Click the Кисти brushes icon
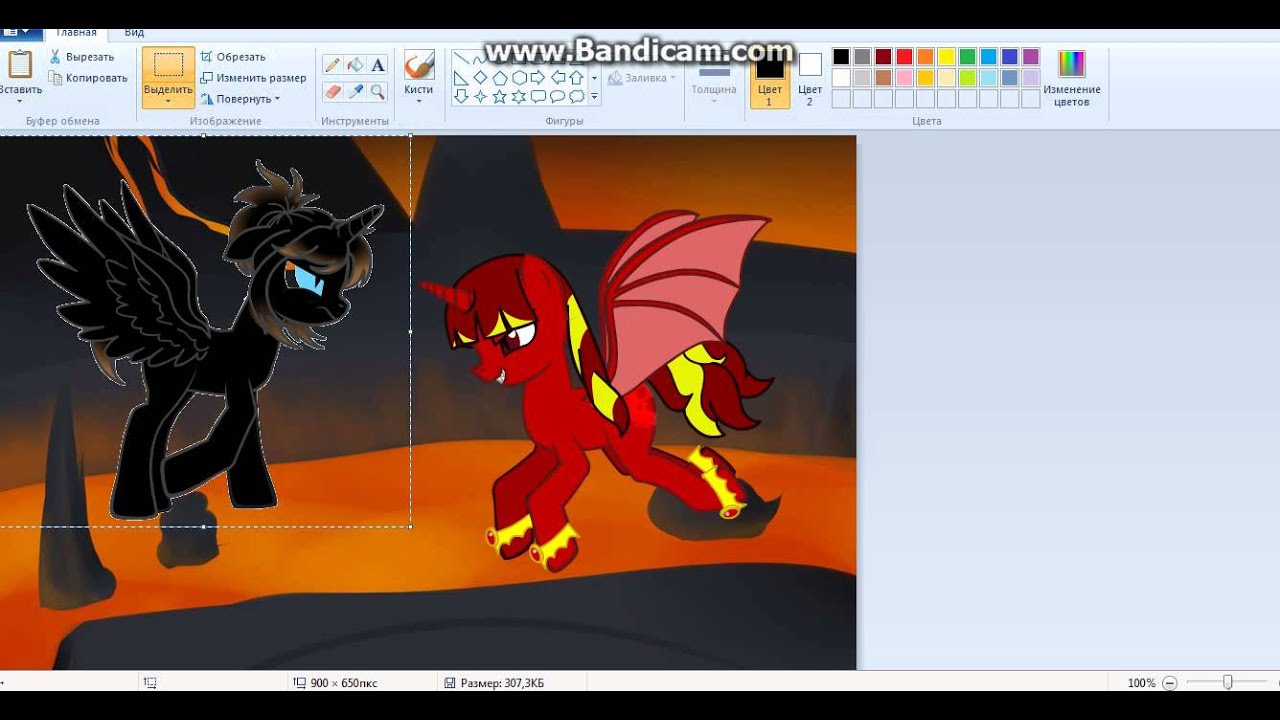1280x720 pixels. 419,66
